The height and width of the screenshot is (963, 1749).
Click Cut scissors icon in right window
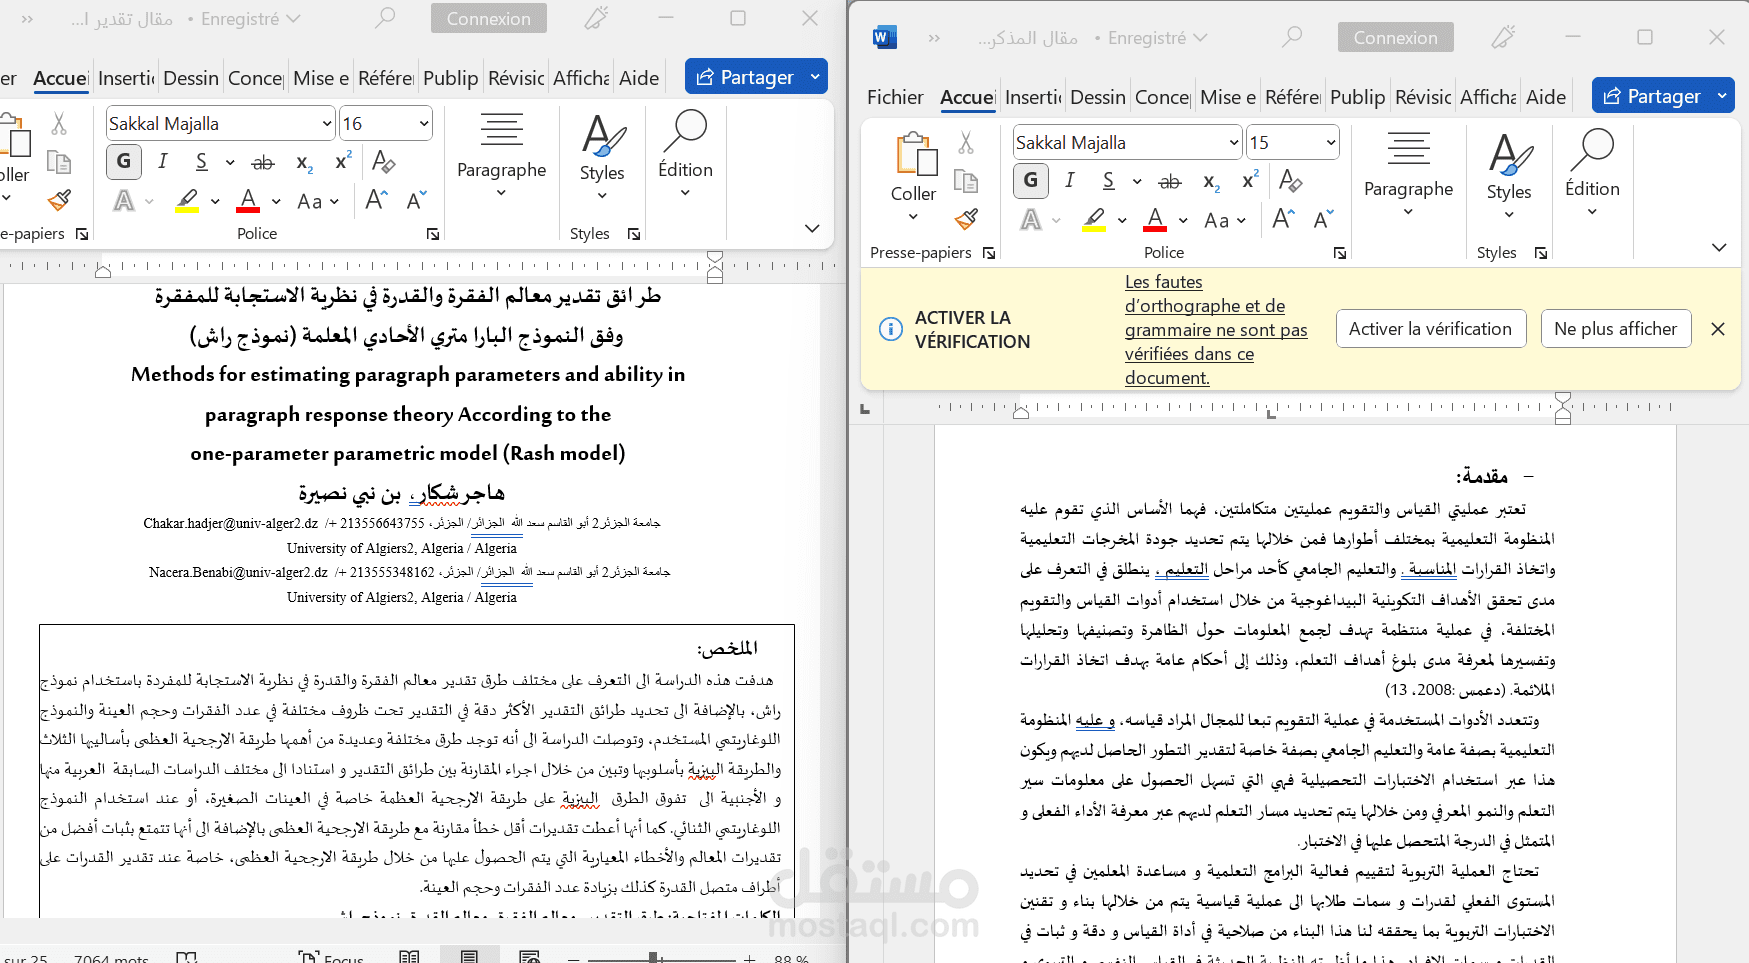[x=966, y=142]
